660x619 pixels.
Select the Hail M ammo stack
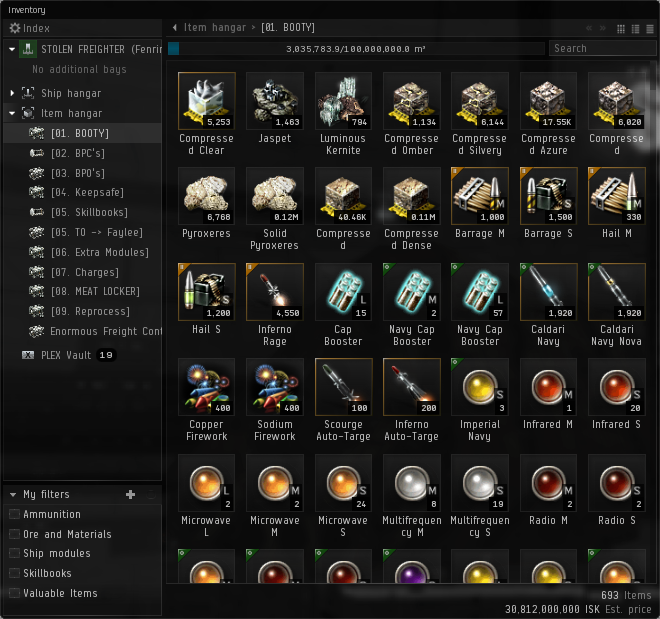coord(617,196)
